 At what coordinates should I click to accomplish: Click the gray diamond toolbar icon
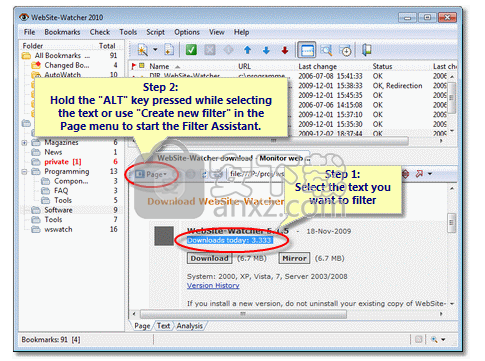(228, 50)
